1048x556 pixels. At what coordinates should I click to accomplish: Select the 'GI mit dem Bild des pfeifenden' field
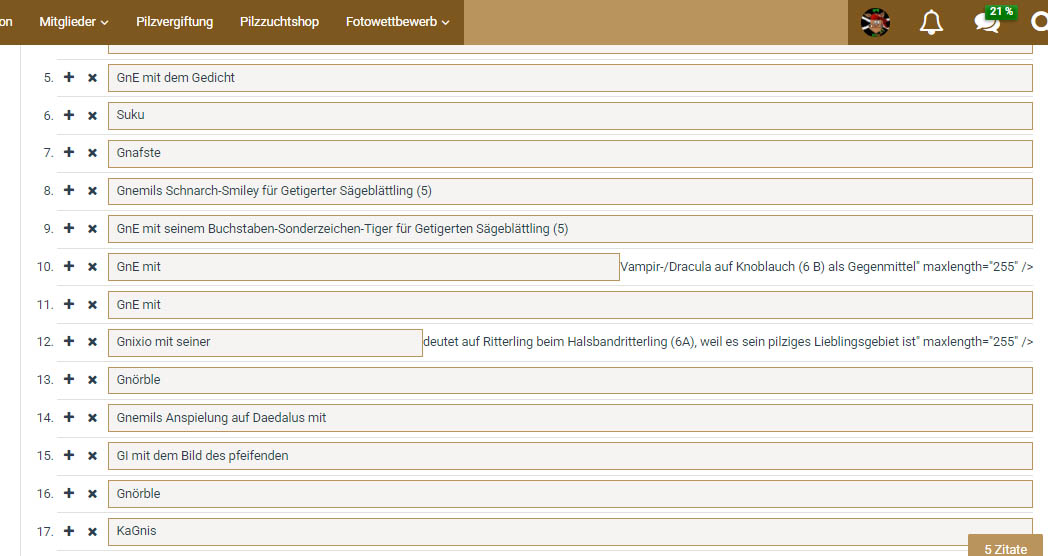click(x=569, y=456)
